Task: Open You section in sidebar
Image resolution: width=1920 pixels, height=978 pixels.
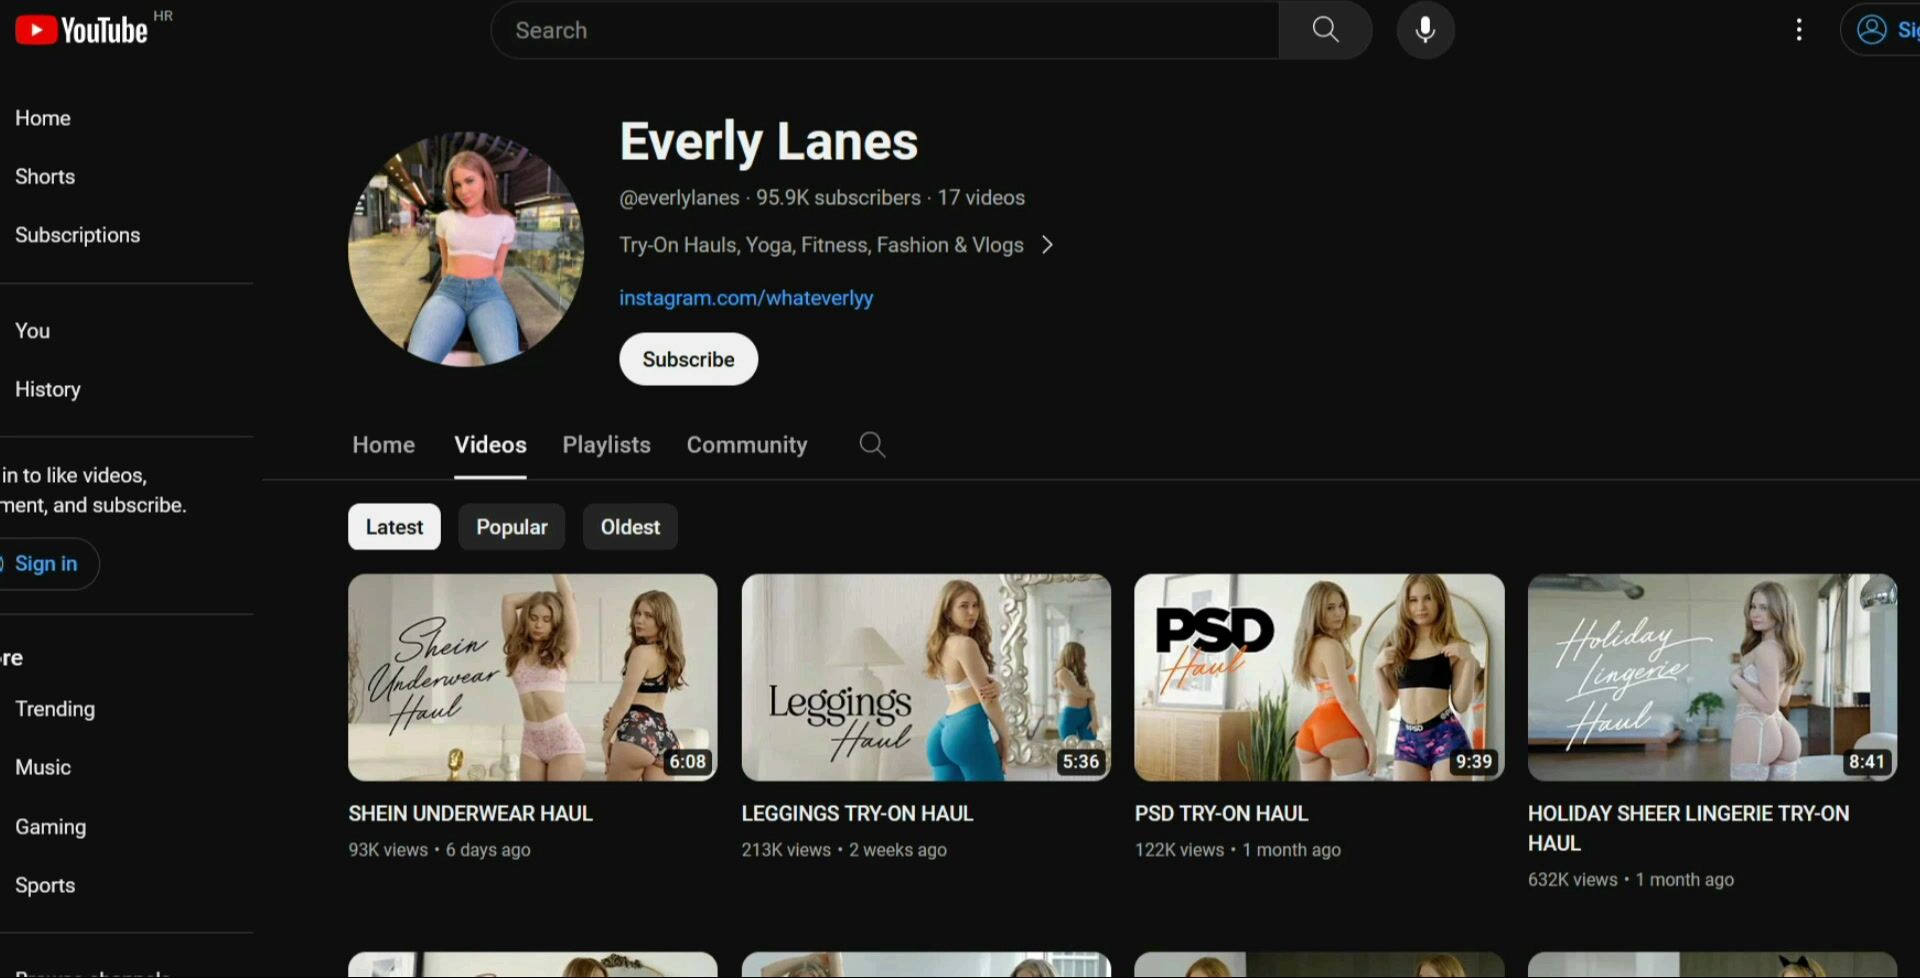Action: pos(32,331)
